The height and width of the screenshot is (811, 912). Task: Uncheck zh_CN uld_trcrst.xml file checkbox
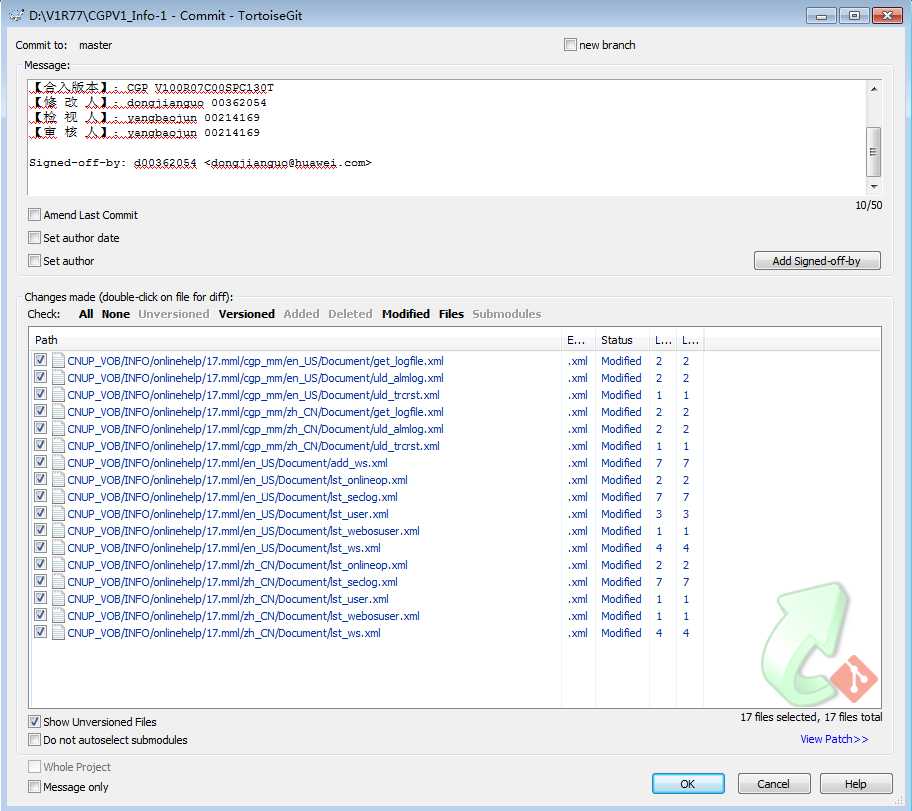tap(40, 445)
